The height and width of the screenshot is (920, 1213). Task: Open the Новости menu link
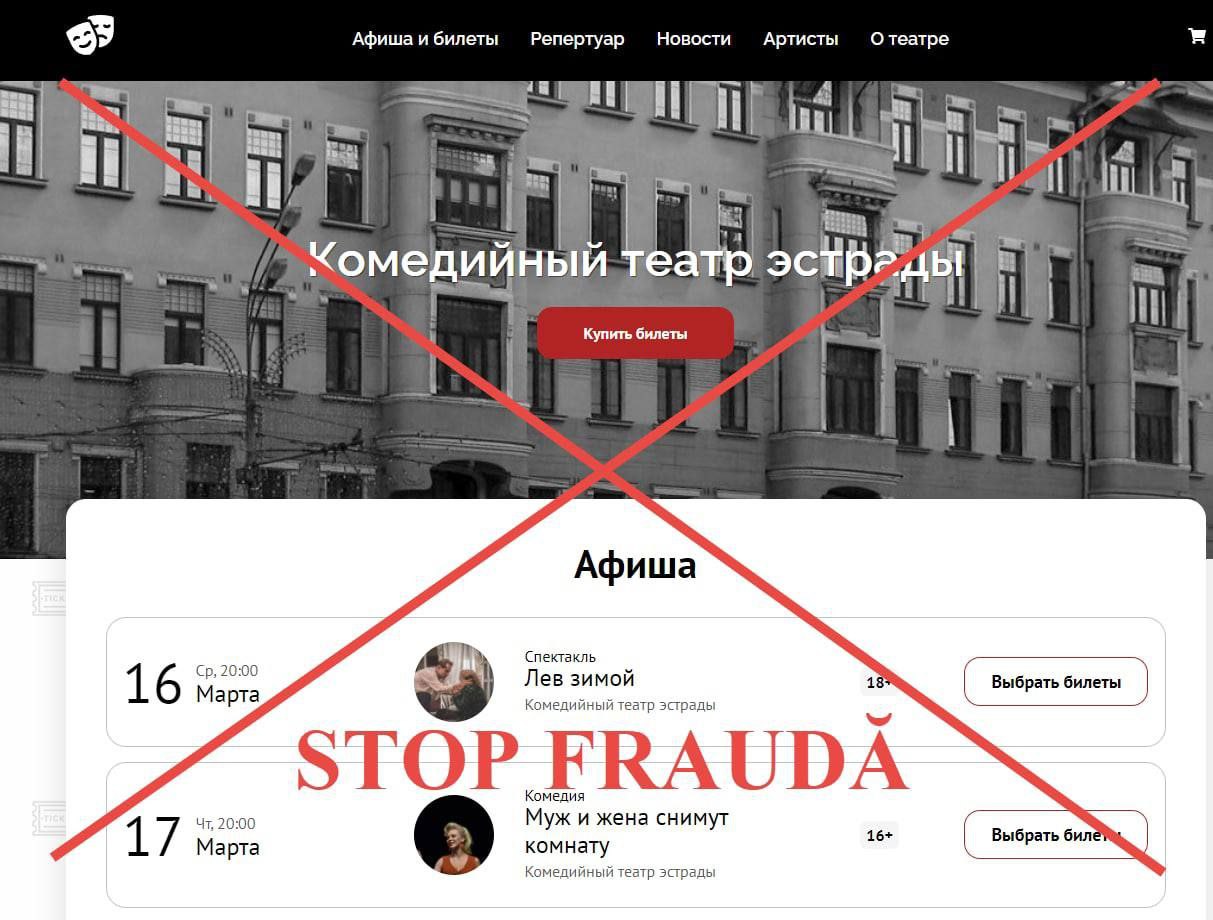(693, 39)
